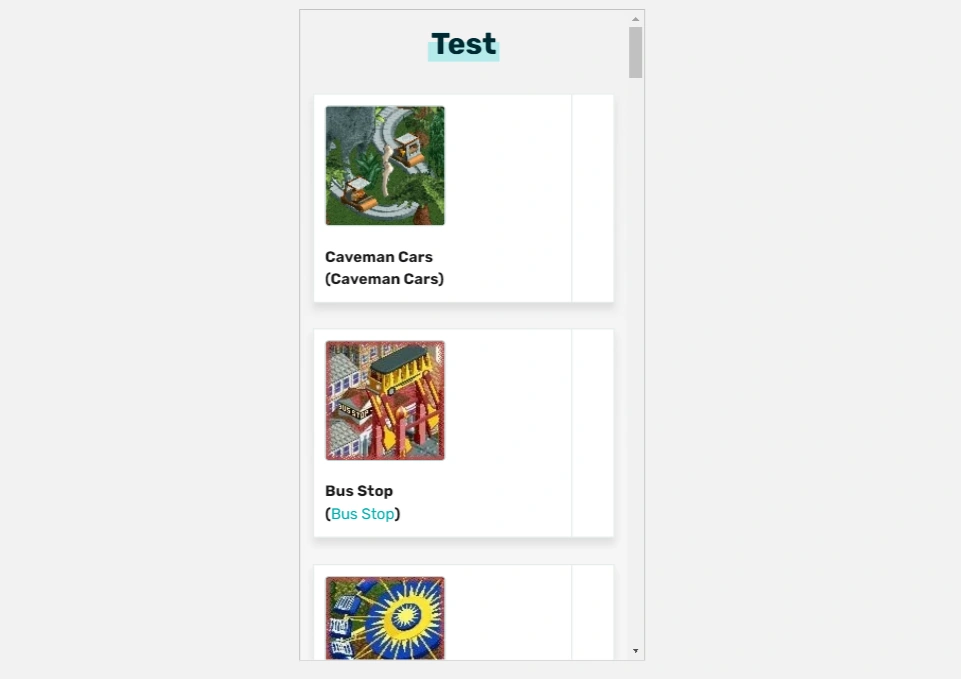Click the highlighted Test heading
This screenshot has width=961, height=679.
464,44
